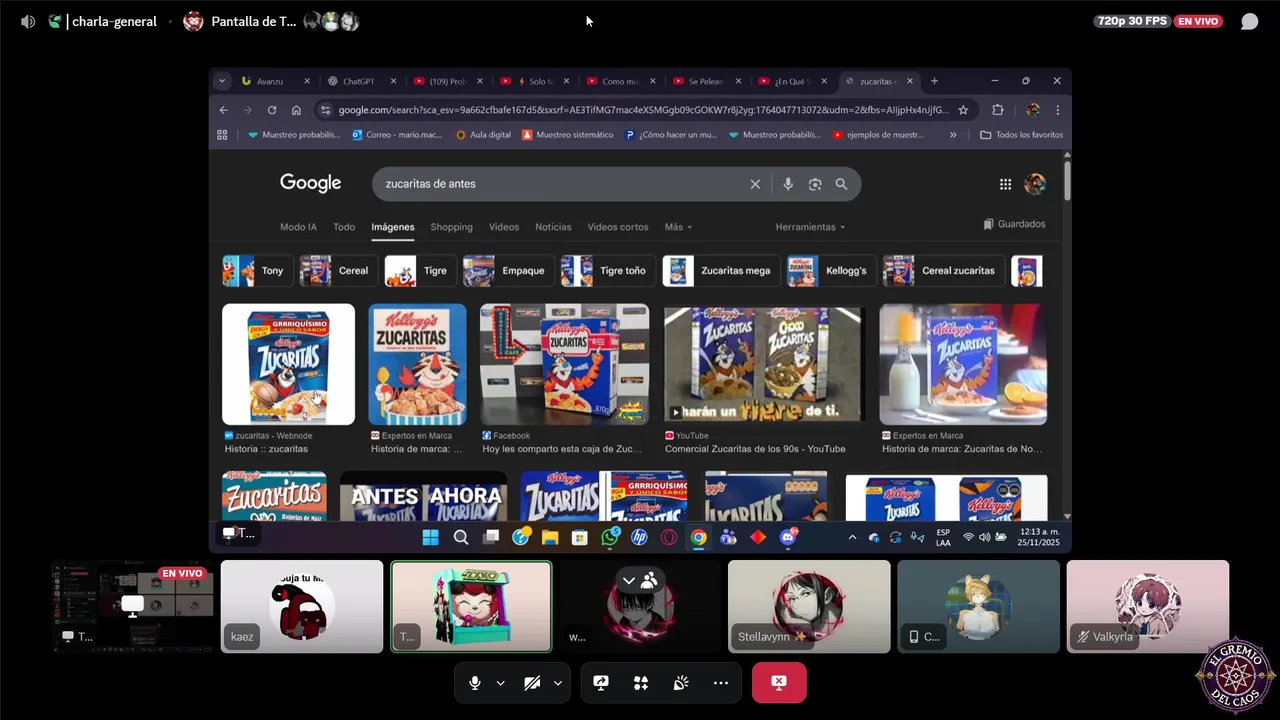The height and width of the screenshot is (720, 1280).
Task: Switch to the Se Pelean browser tab
Action: [x=706, y=81]
